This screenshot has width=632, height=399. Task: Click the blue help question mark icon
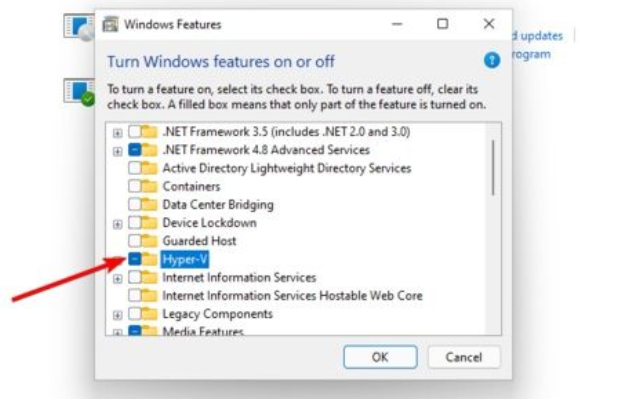click(x=492, y=61)
